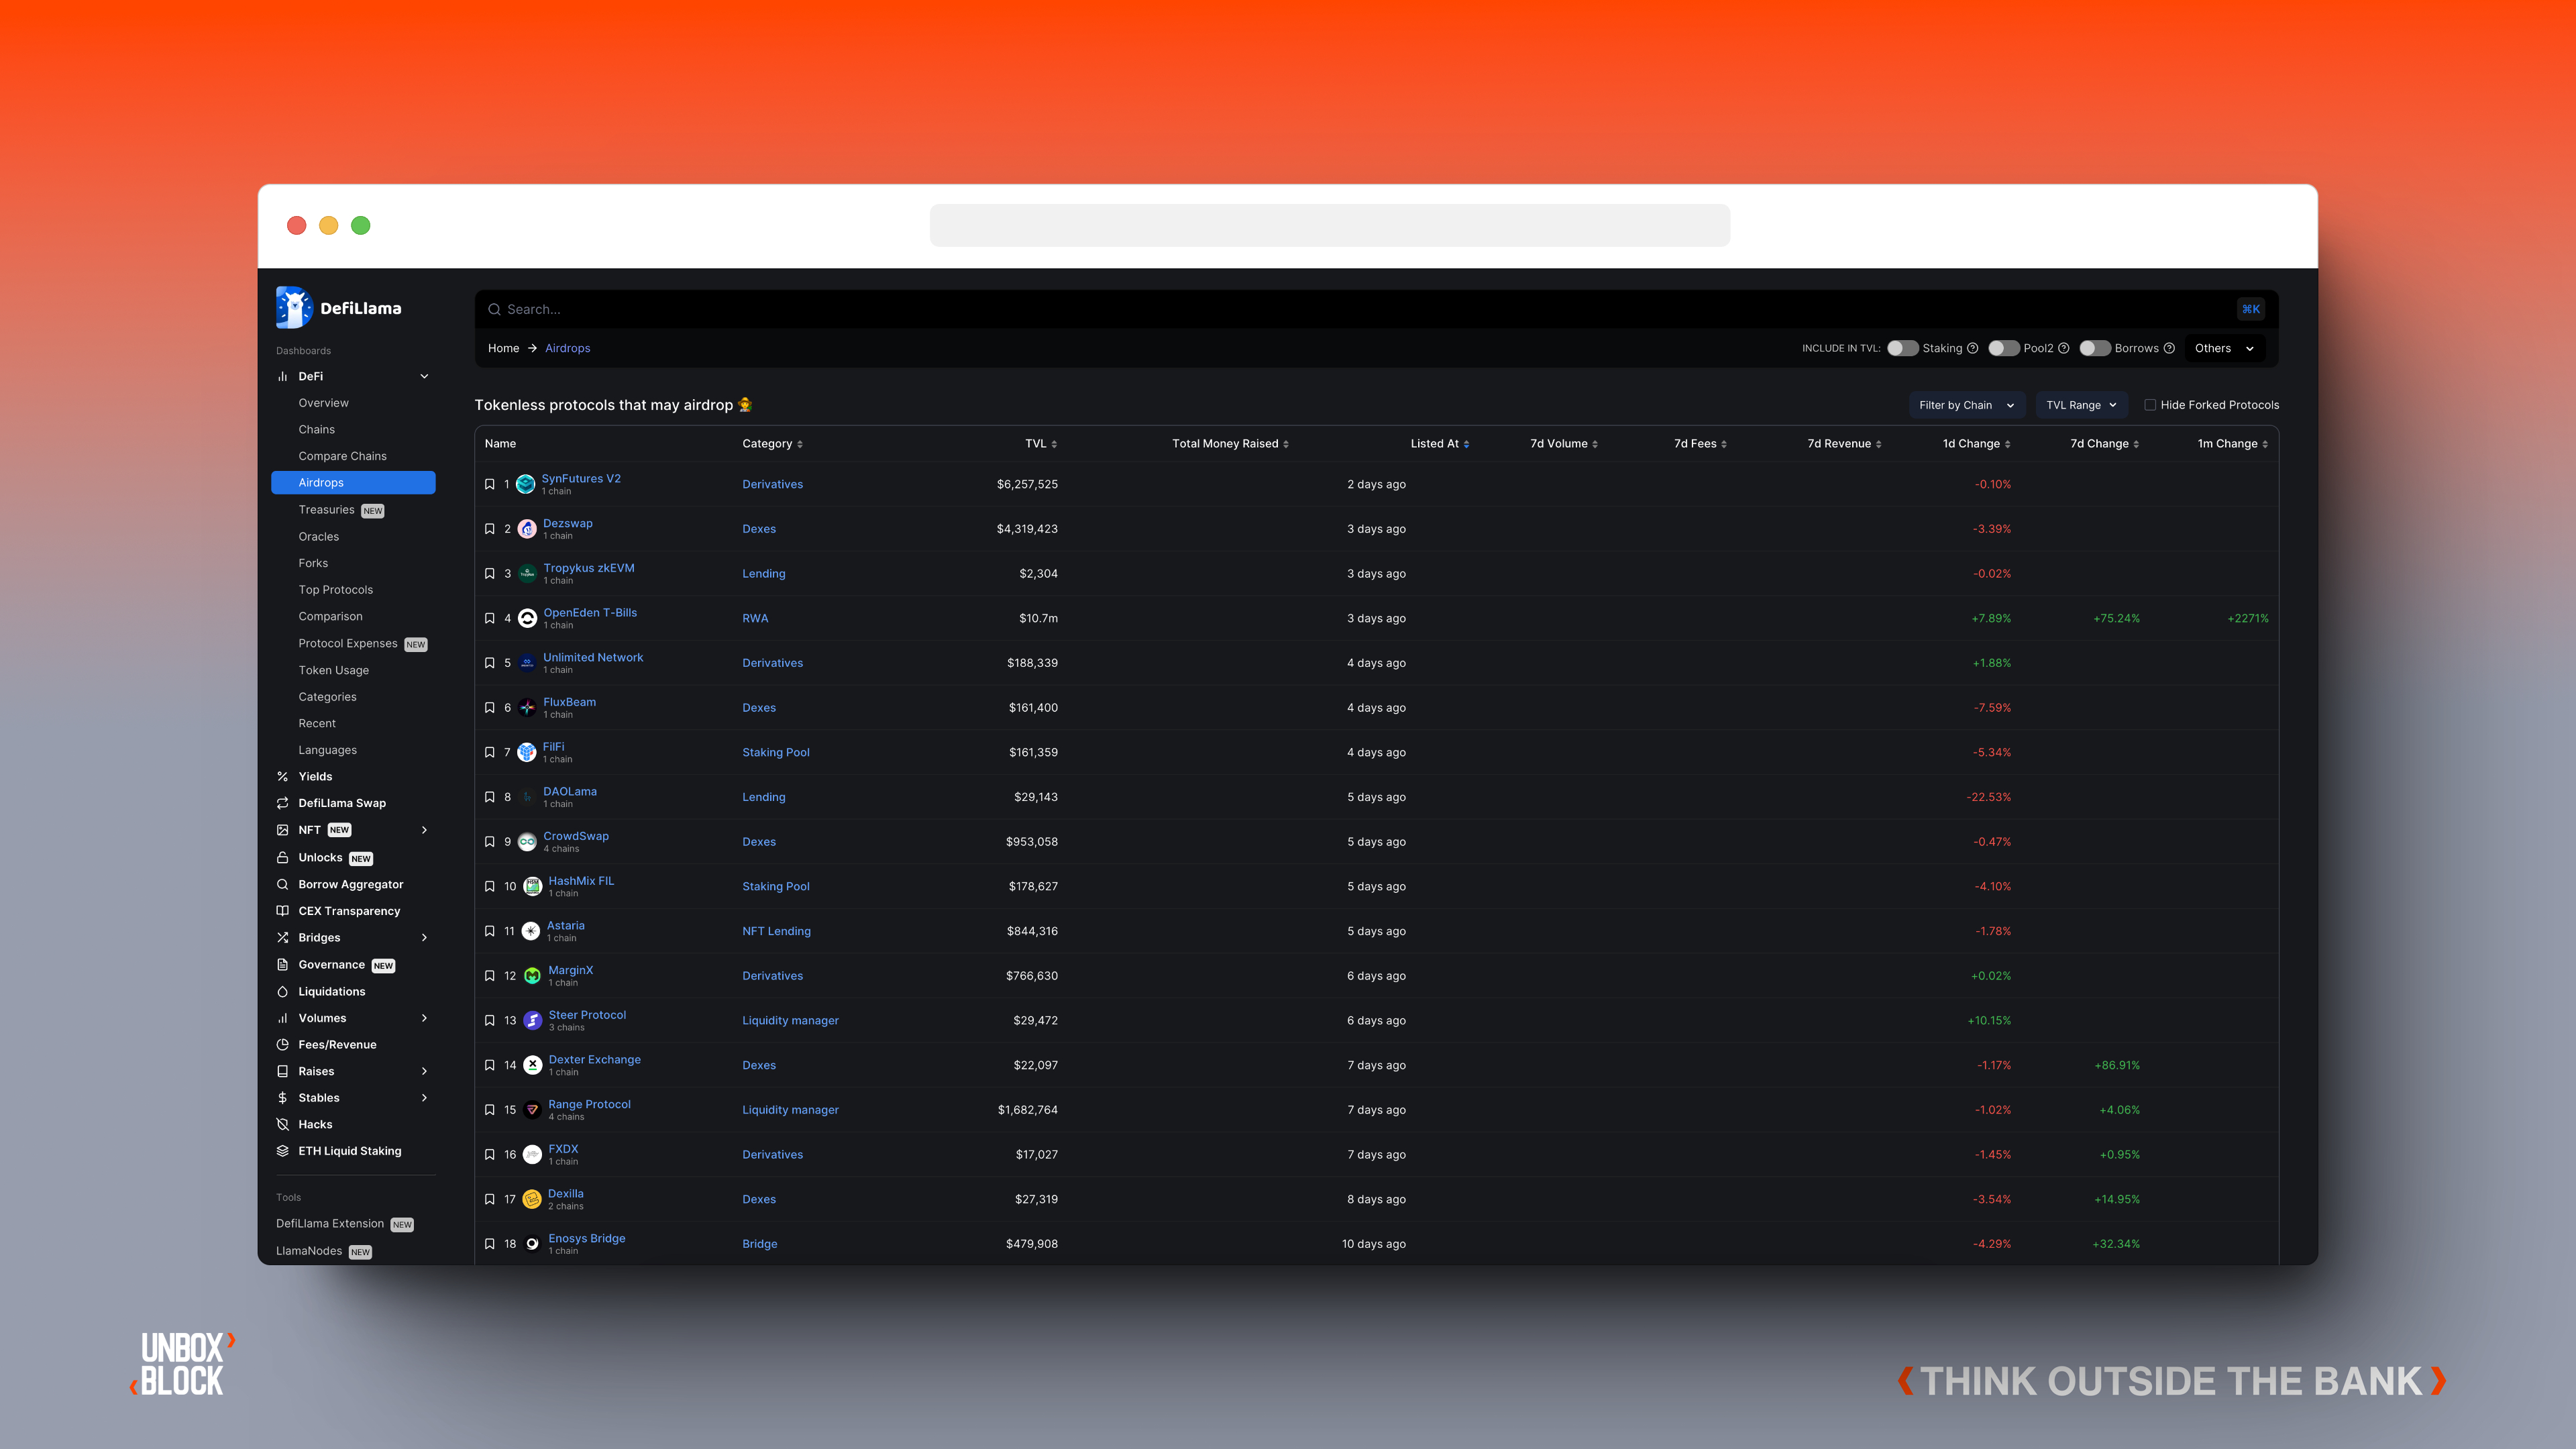
Task: Open CEX Transparency in the sidebar
Action: 349,911
